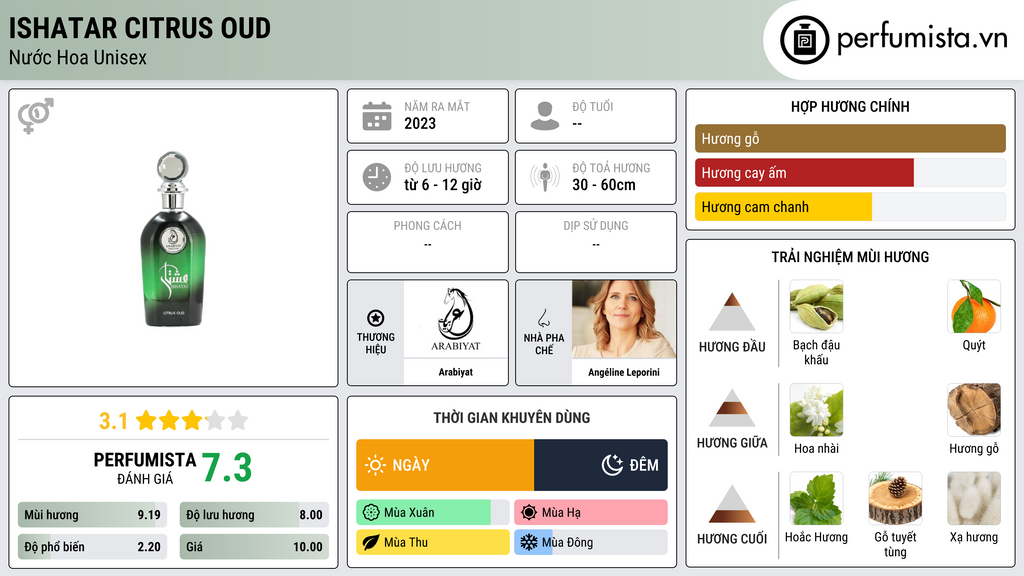Click the launch year value 2023
This screenshot has width=1024, height=576.
tap(420, 123)
